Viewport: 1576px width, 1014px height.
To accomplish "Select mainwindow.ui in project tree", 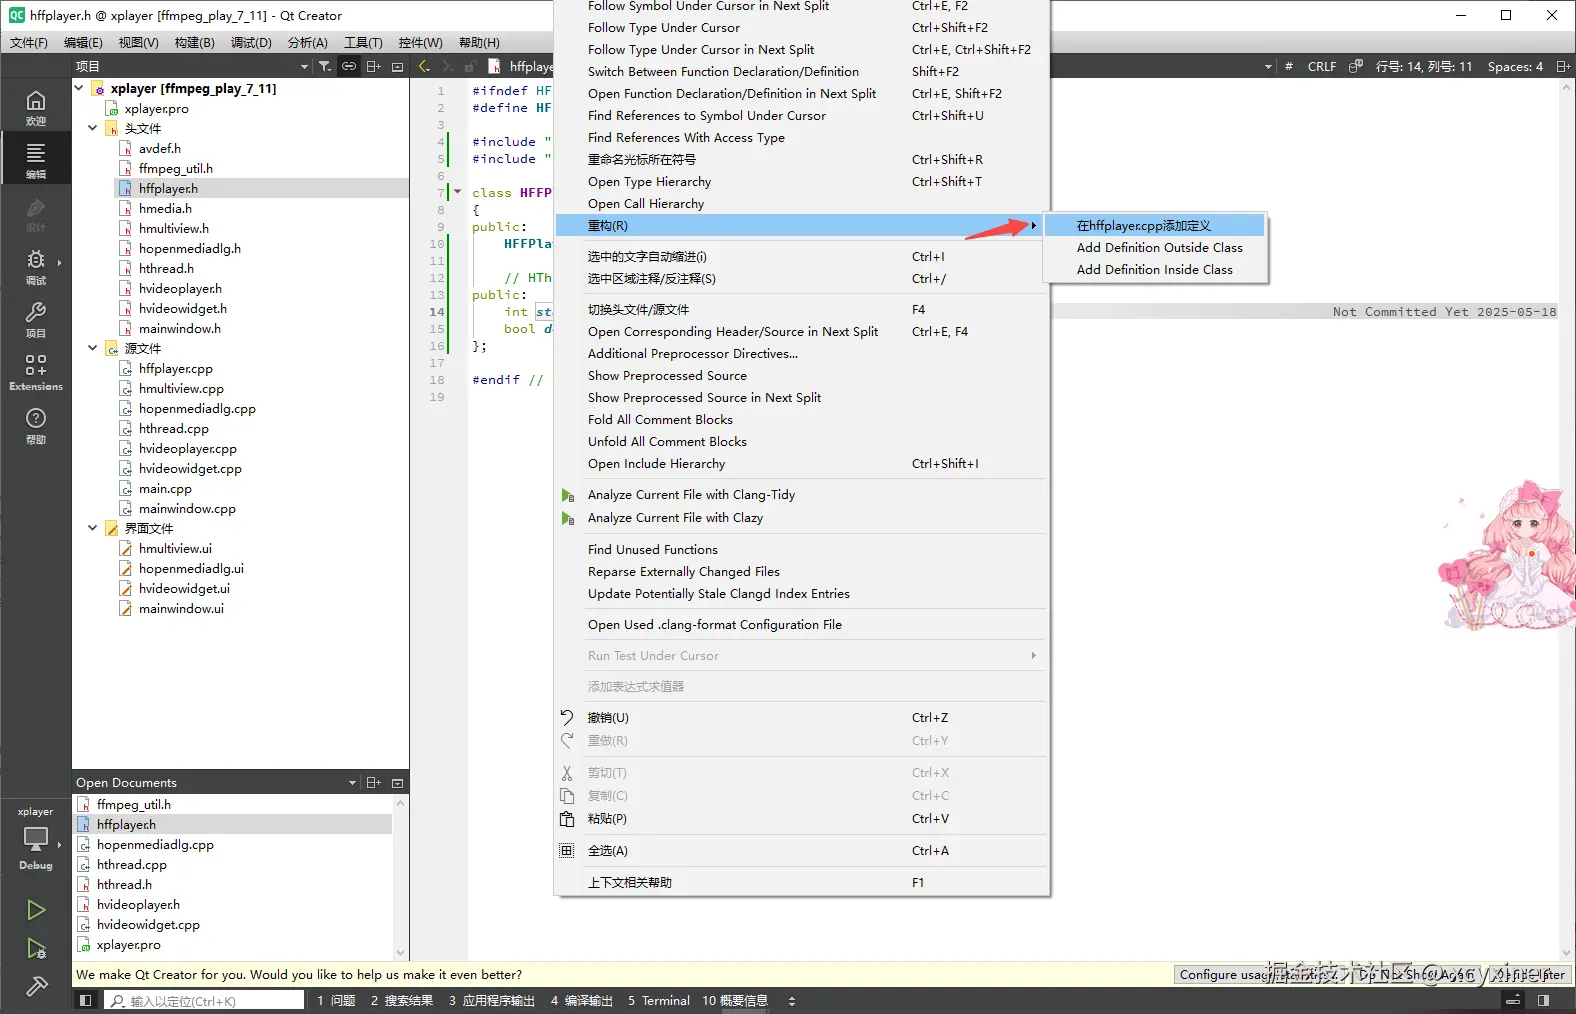I will (181, 608).
